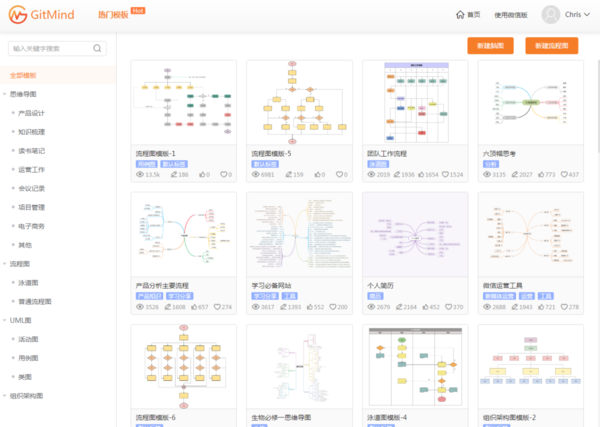Viewport: 600px width, 427px height.
Task: Favorite 流程图模板-1 with the heart icon
Action: pos(223,174)
